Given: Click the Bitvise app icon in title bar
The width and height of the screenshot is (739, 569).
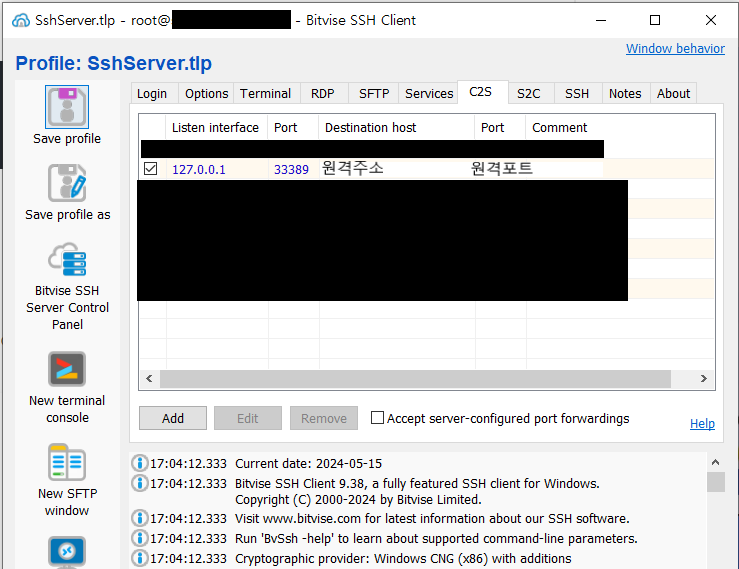Looking at the screenshot, I should (21, 20).
